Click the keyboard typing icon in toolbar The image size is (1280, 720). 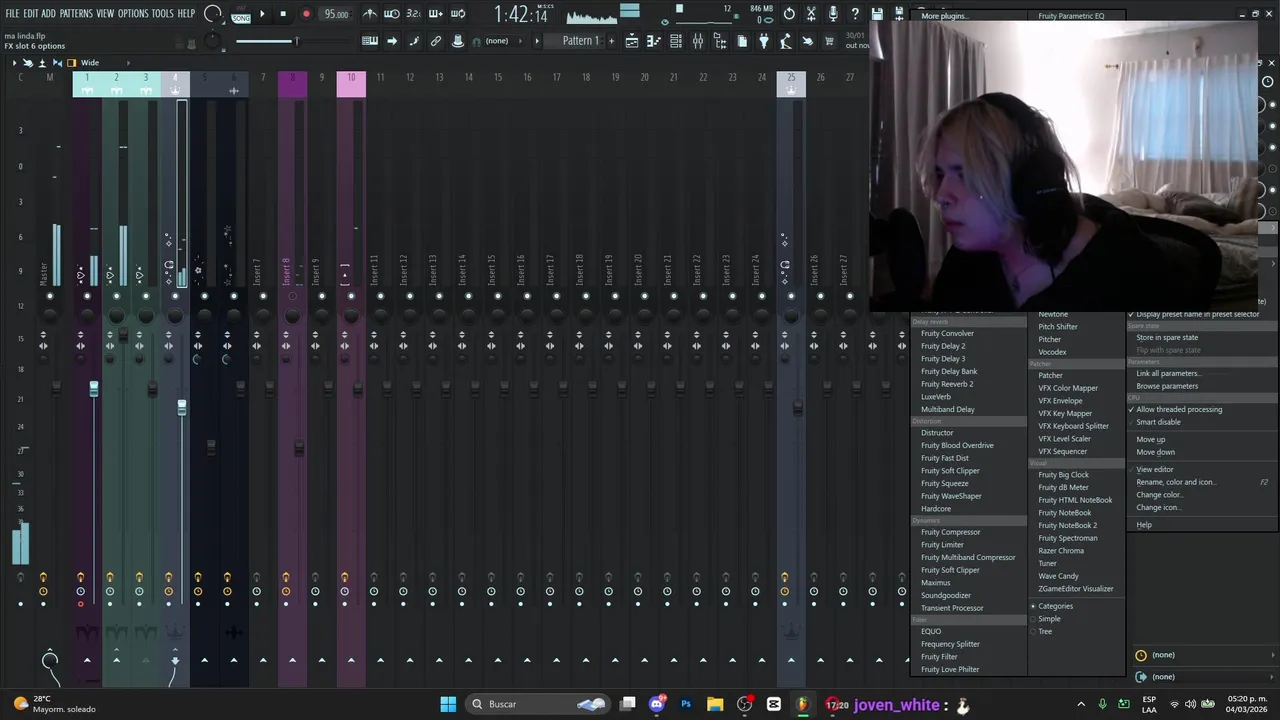pyautogui.click(x=370, y=41)
